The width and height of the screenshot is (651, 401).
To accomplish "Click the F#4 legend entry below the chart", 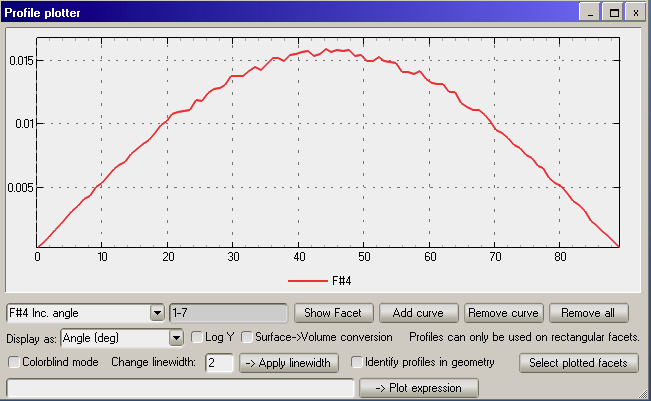I will pyautogui.click(x=328, y=281).
